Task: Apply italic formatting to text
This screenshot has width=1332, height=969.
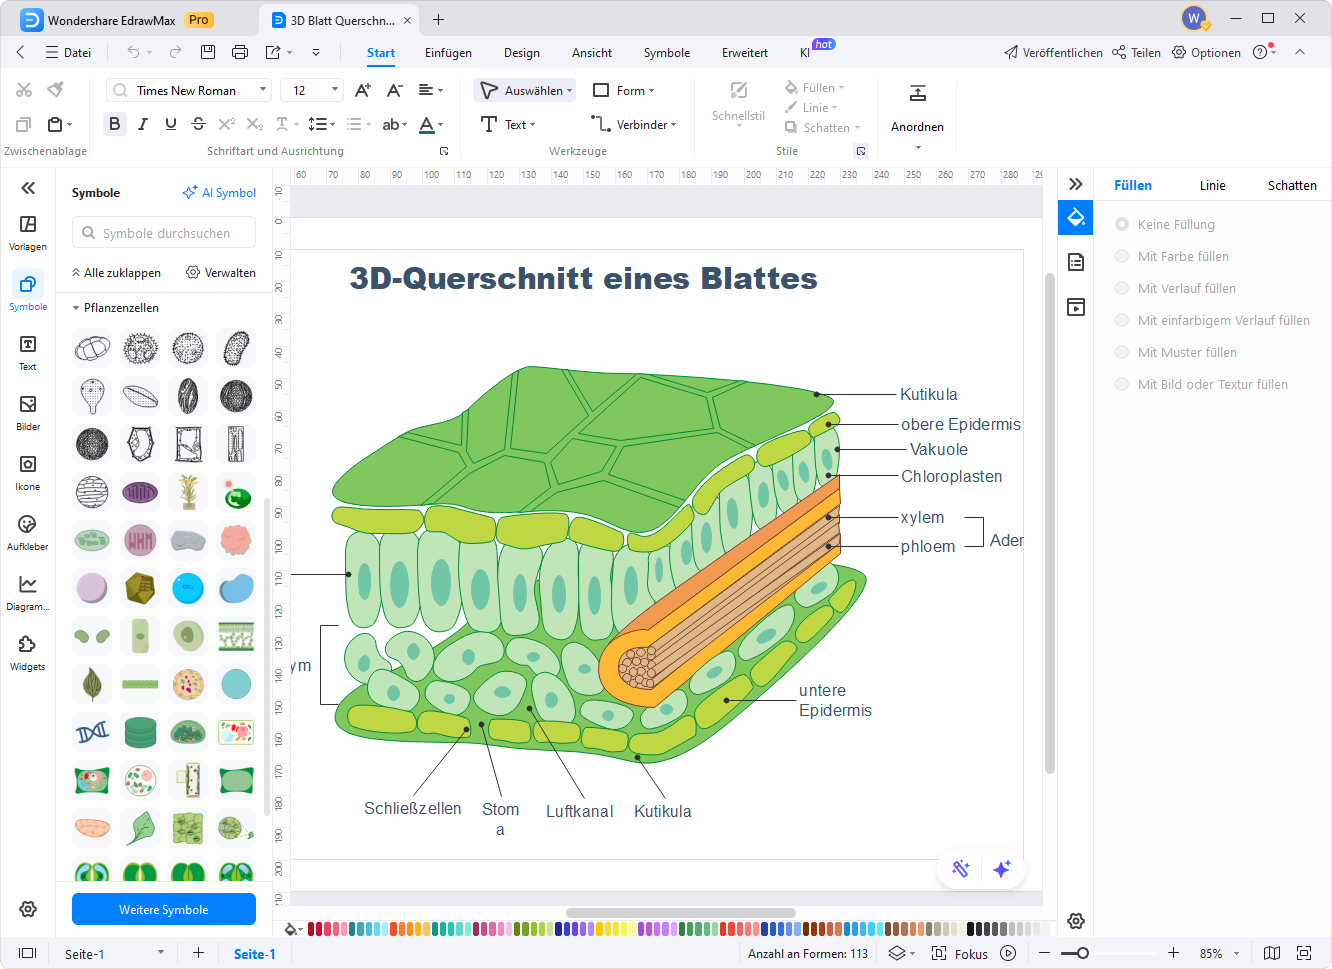Action: (x=142, y=124)
